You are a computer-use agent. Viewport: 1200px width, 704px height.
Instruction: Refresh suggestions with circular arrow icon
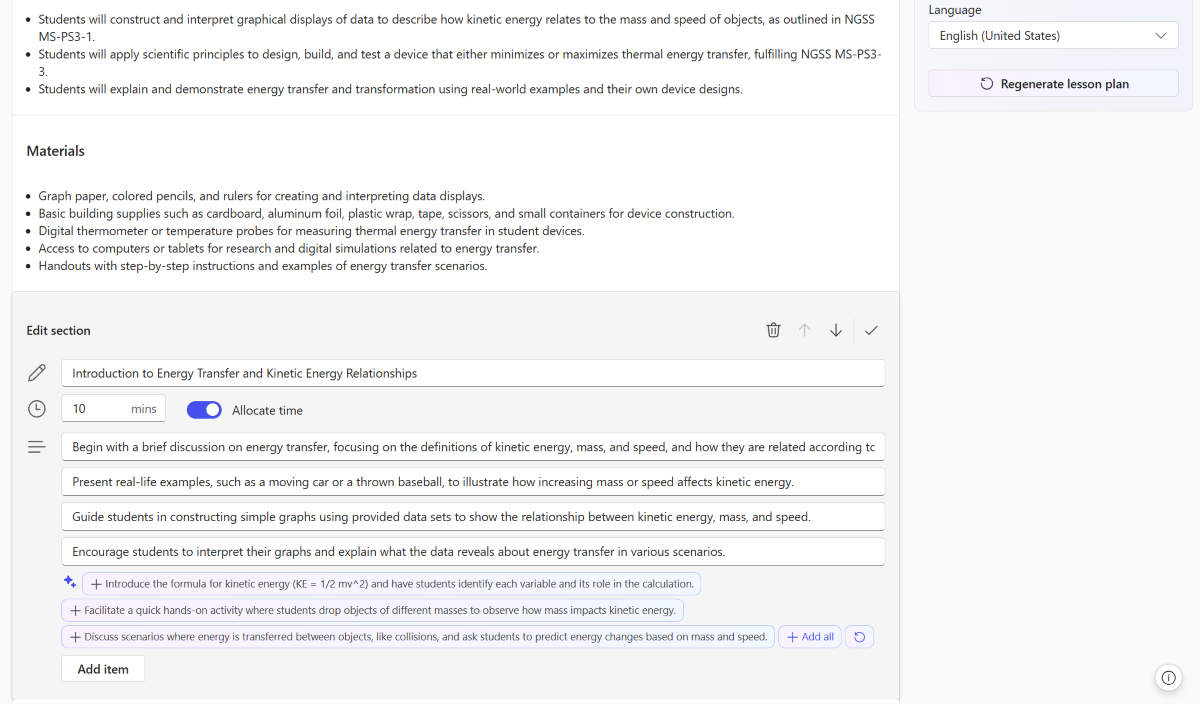[x=859, y=637]
